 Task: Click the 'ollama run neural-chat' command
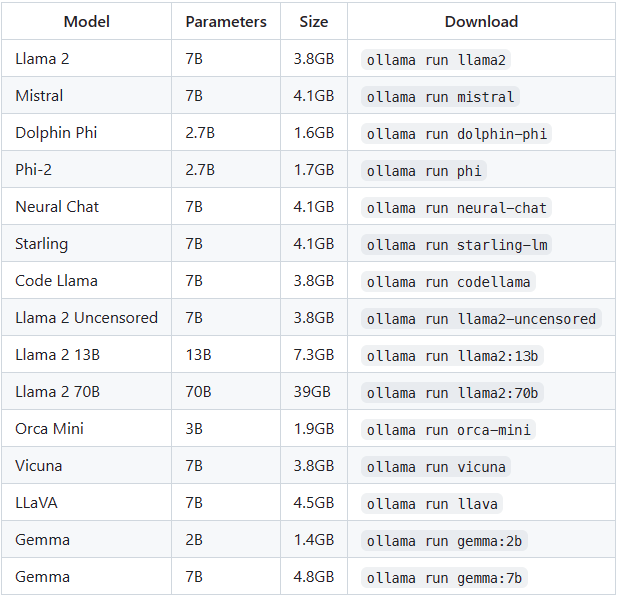click(x=457, y=208)
